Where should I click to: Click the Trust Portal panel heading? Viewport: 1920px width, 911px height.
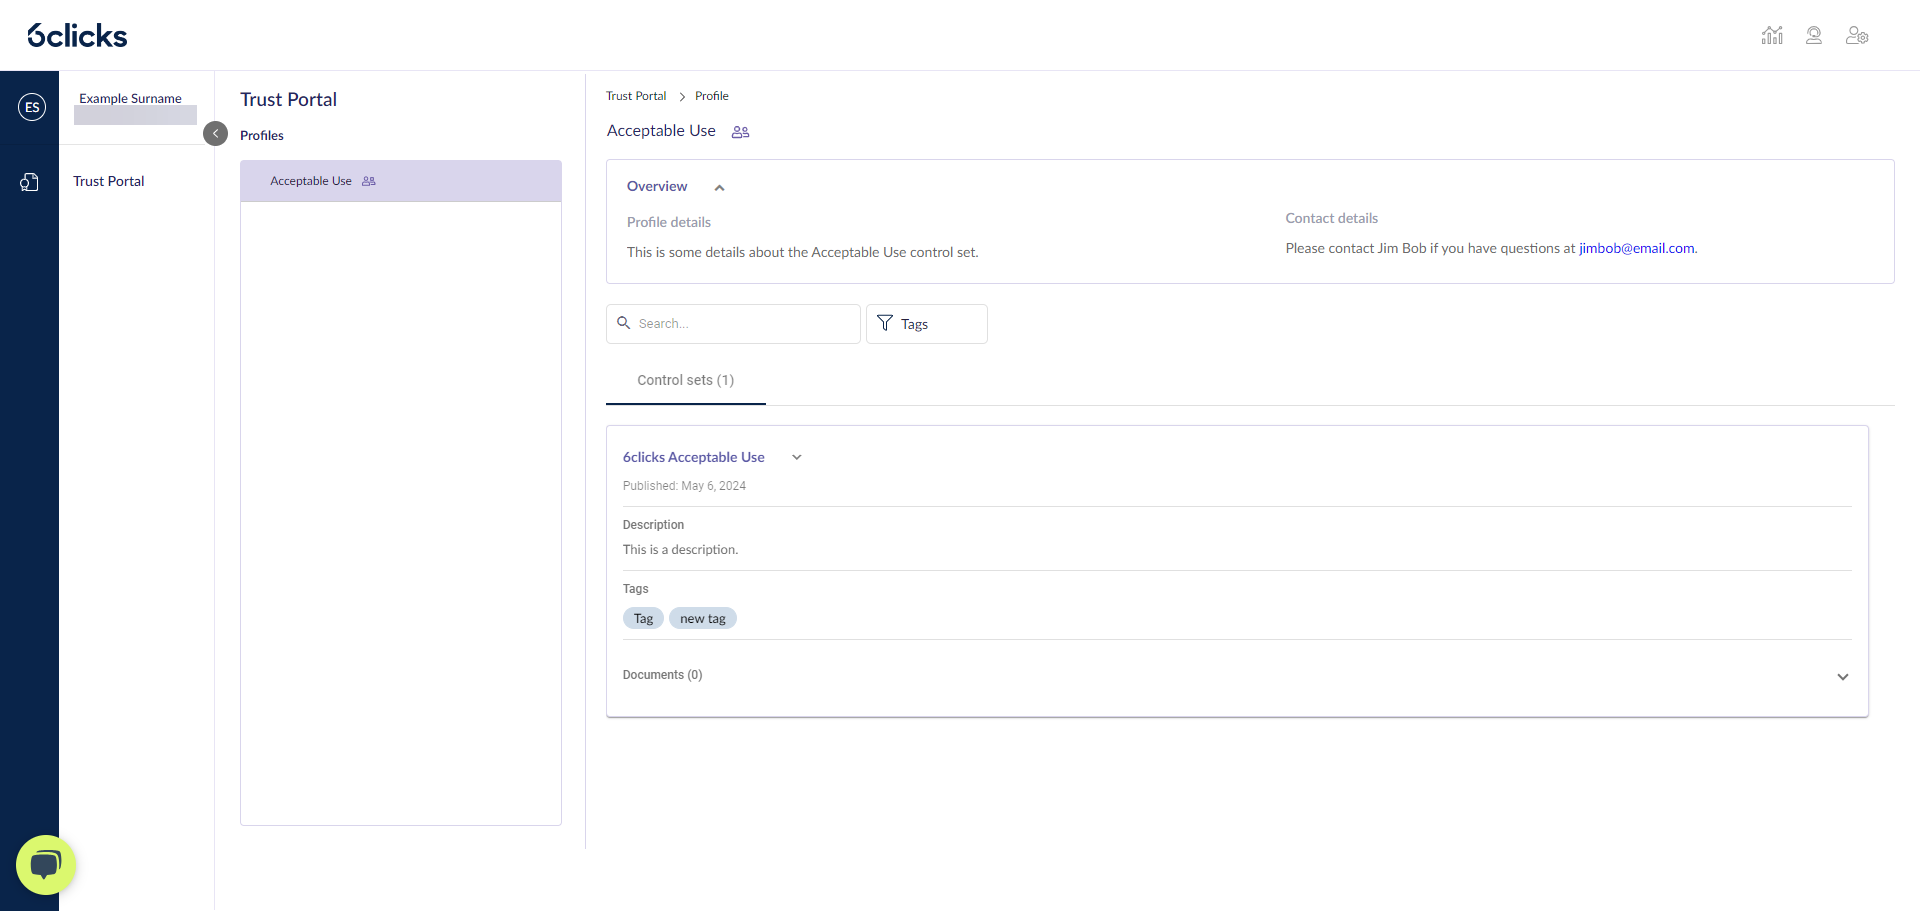tap(288, 99)
